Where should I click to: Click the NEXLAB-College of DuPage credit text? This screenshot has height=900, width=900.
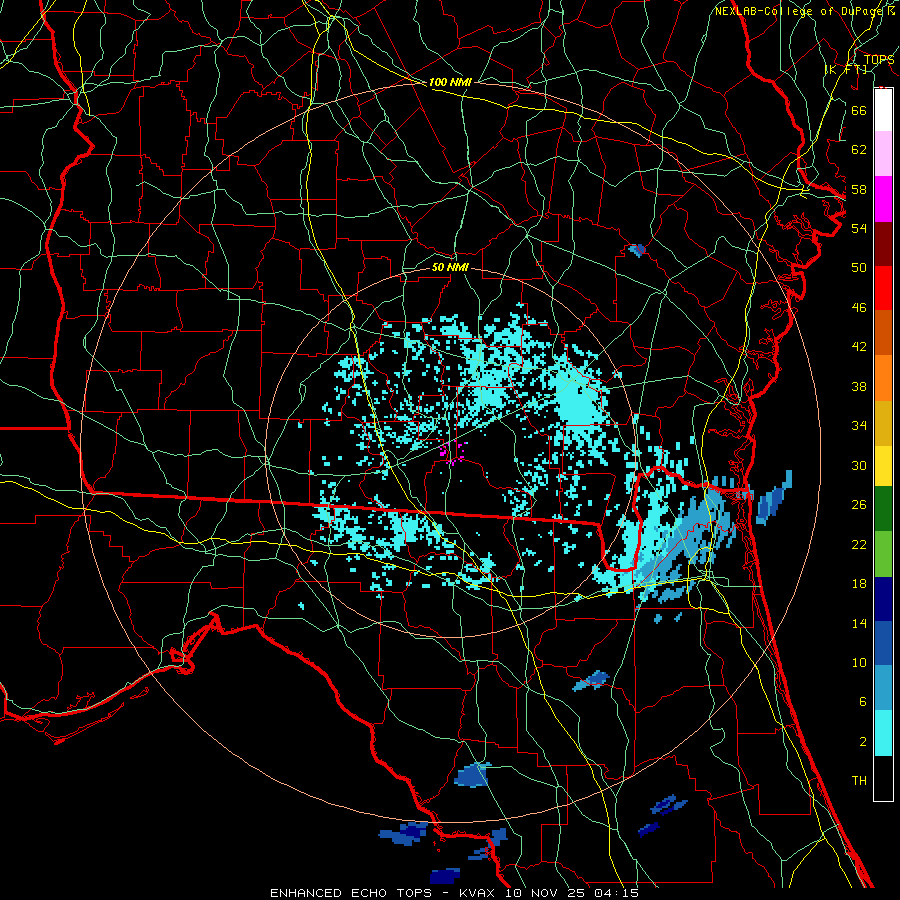801,11
